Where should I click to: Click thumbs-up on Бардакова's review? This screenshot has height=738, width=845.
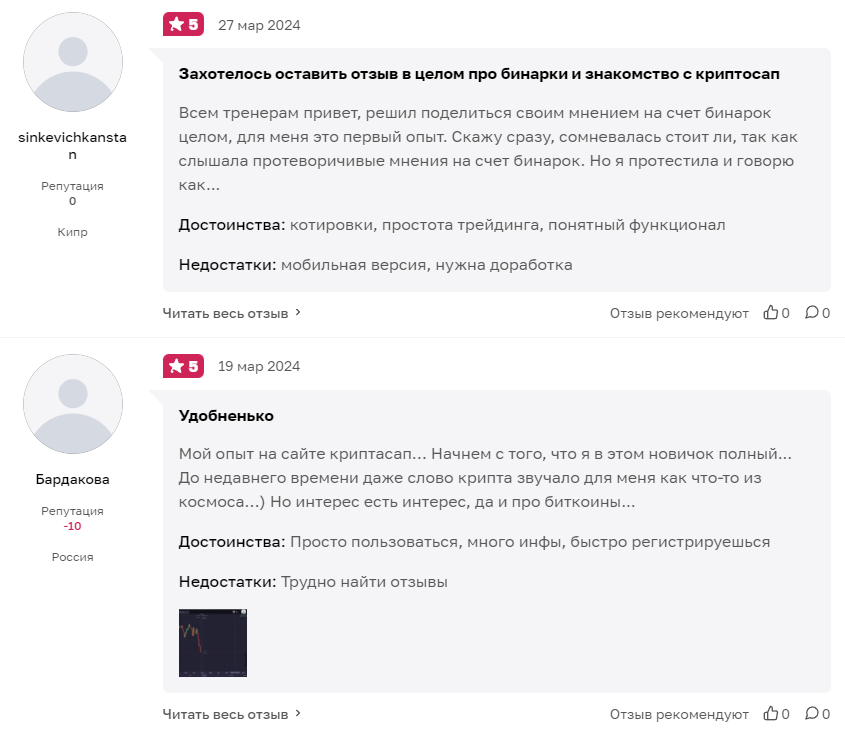pyautogui.click(x=771, y=714)
